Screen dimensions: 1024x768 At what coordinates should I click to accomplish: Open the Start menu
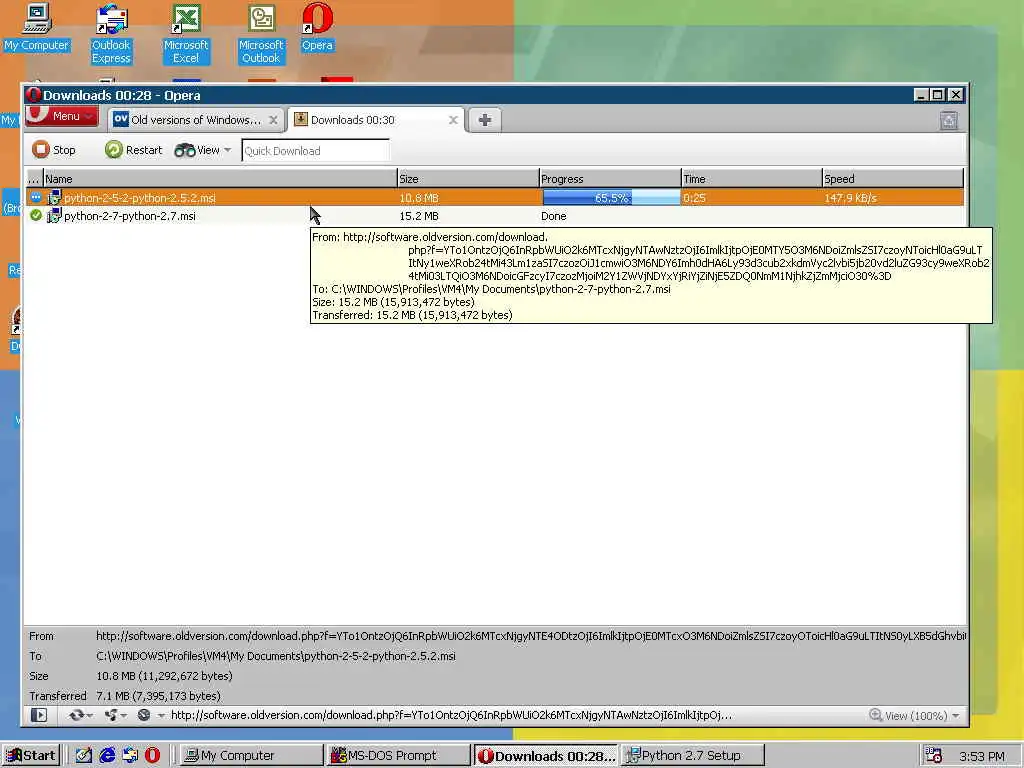point(30,756)
